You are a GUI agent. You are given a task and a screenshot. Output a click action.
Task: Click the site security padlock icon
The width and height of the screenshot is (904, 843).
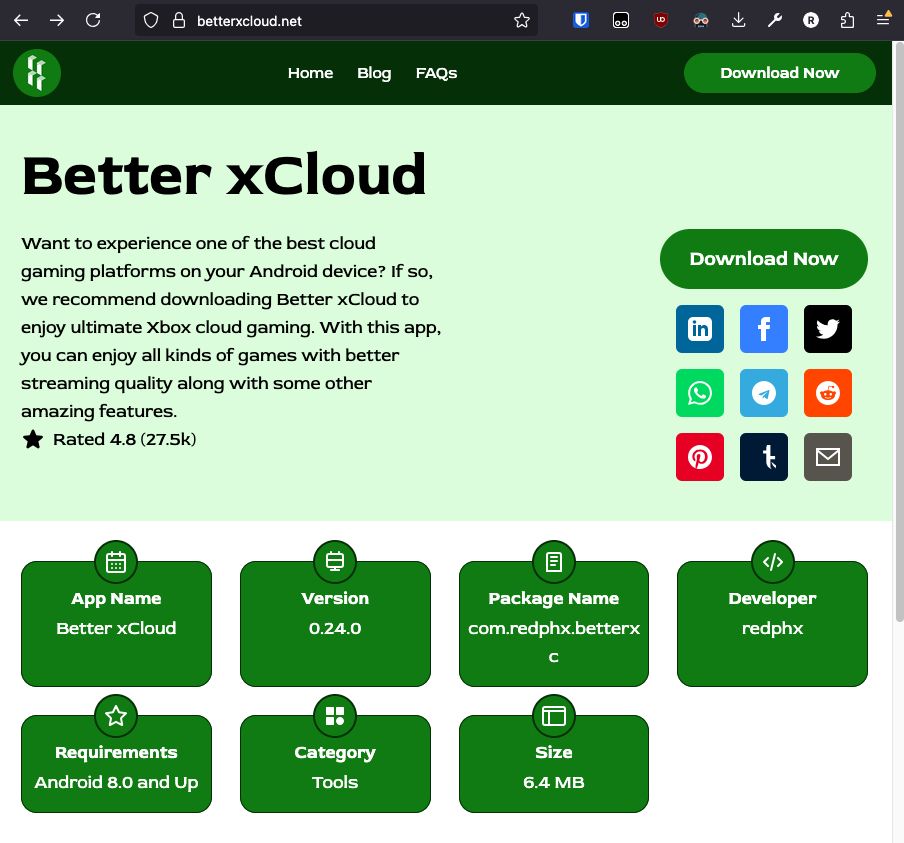pos(179,21)
